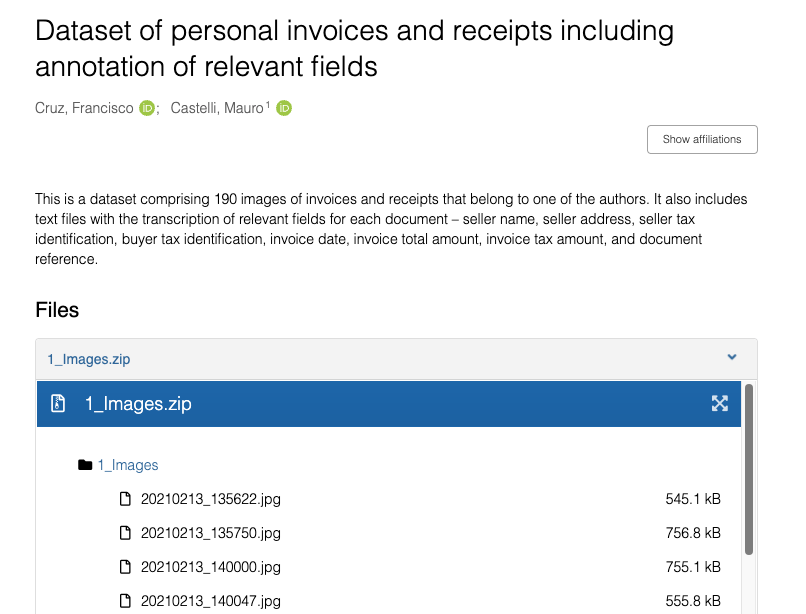Open the 1_Images.zip link in the file header
This screenshot has height=614, width=806.
[88, 359]
